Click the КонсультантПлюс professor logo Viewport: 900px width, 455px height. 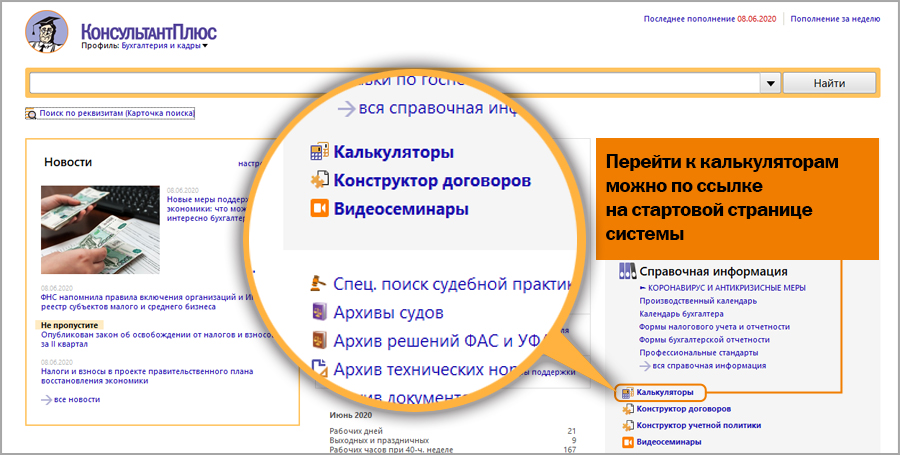(x=44, y=33)
